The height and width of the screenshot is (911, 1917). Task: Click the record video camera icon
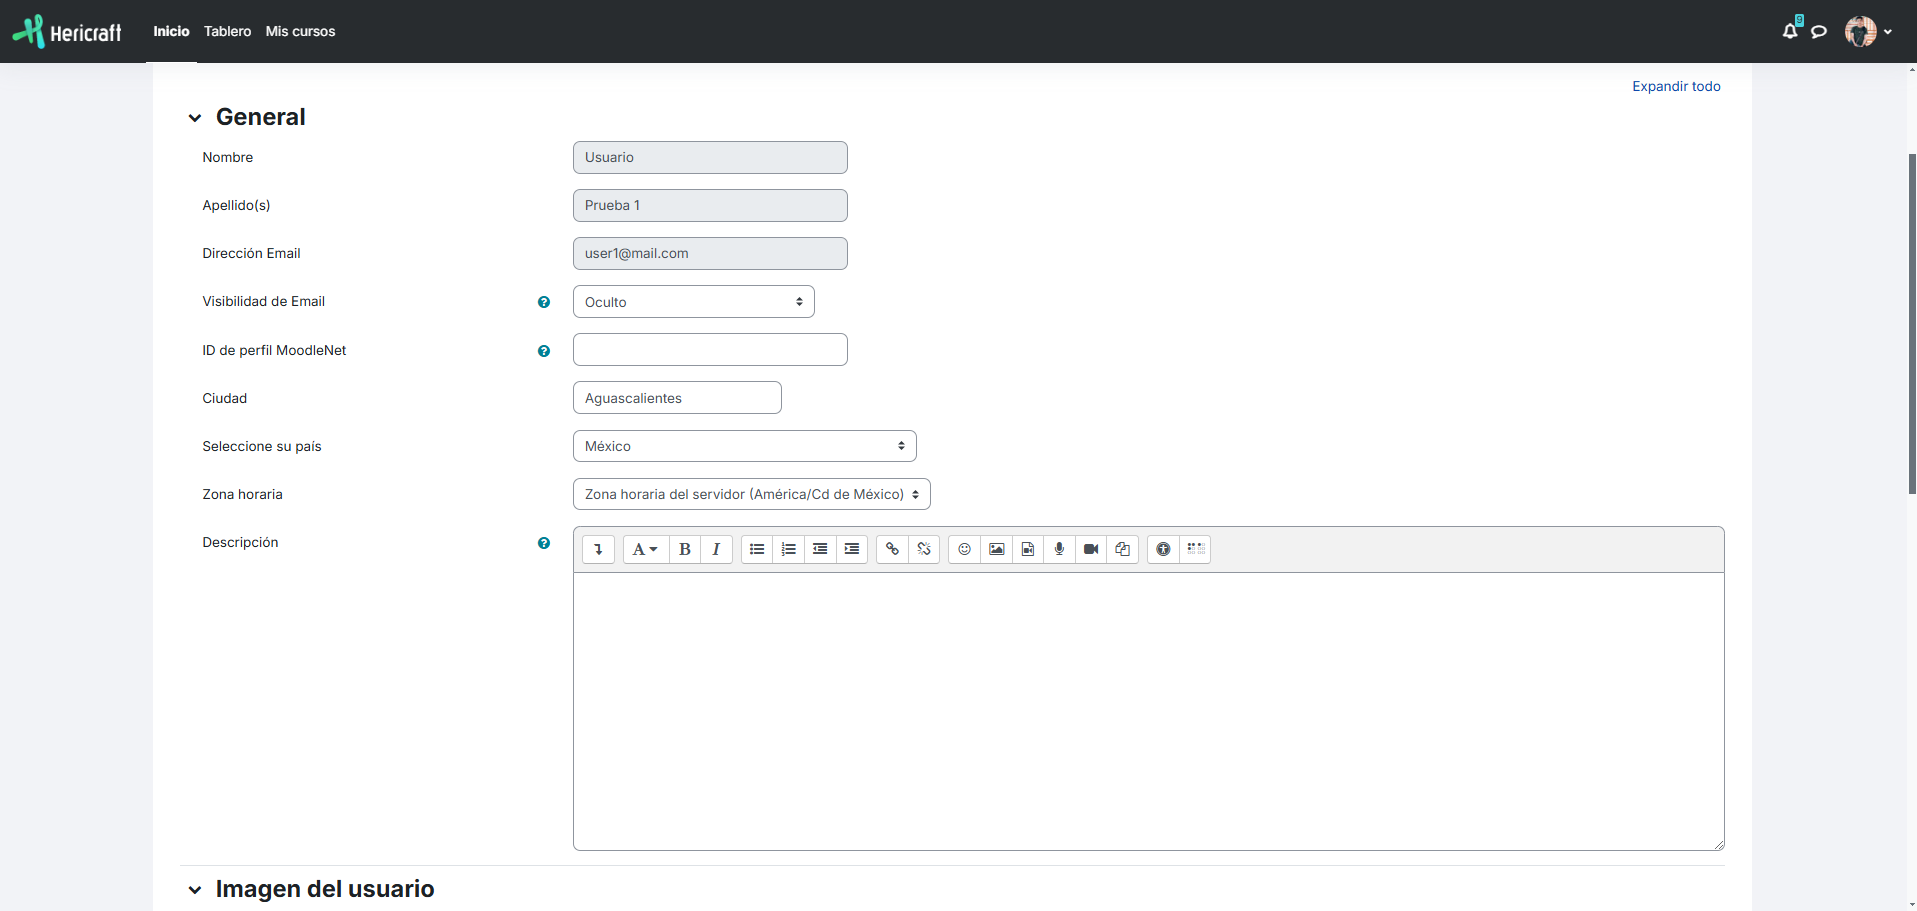(x=1091, y=549)
